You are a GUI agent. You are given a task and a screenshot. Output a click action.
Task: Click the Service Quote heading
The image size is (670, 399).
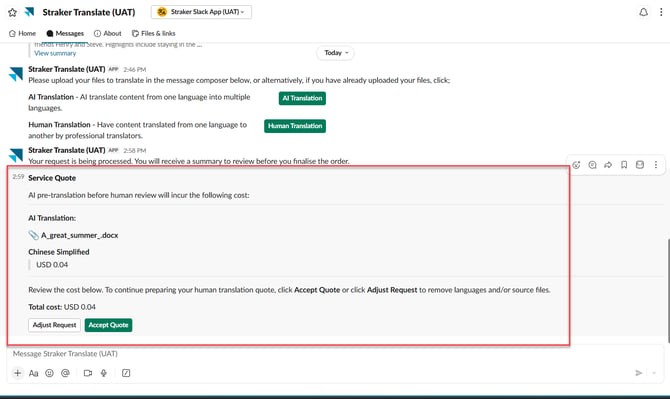coord(52,178)
